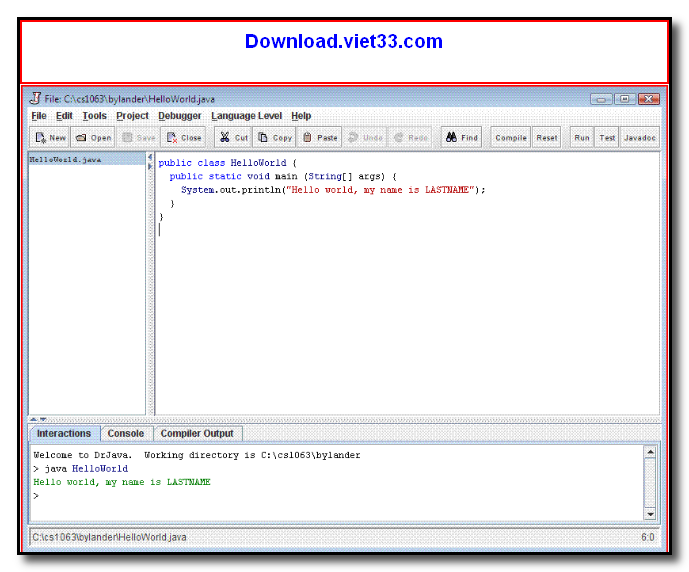Click the Redo toolbar button
This screenshot has width=689, height=572.
pos(410,138)
